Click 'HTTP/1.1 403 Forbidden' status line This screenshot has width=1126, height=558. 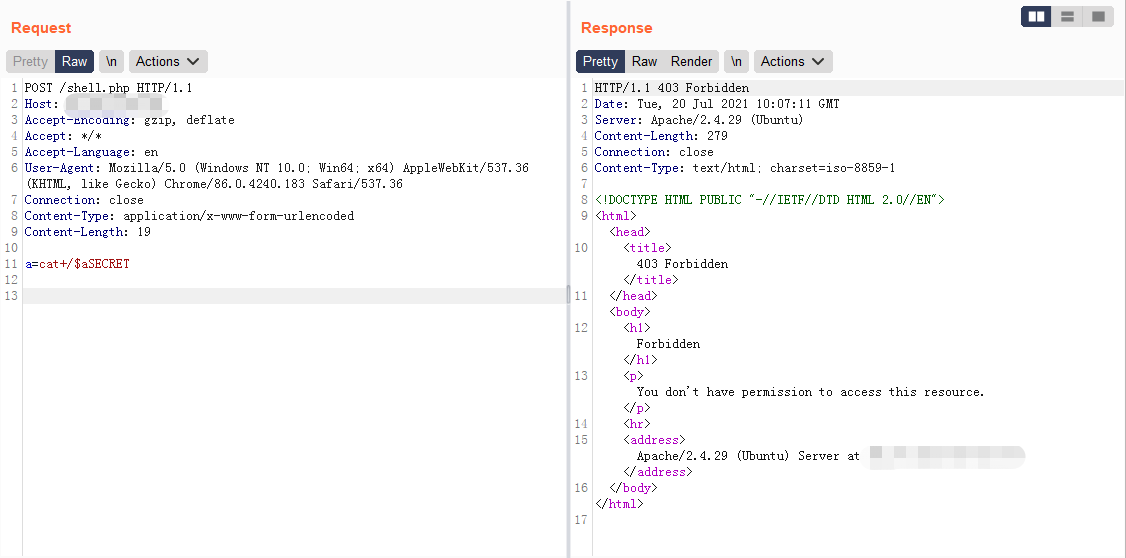click(671, 88)
